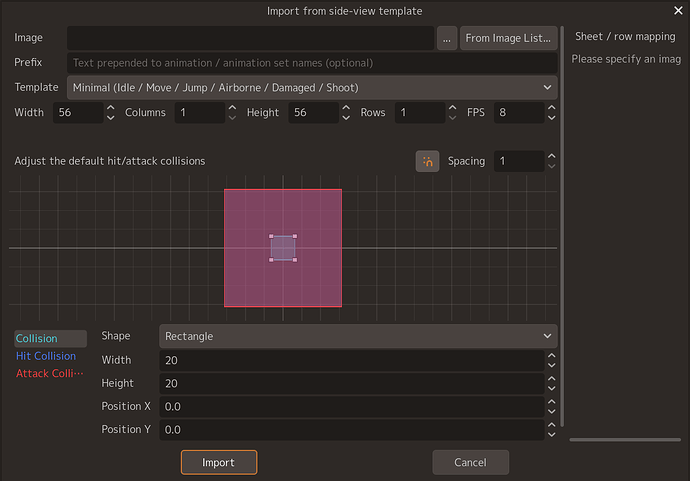Viewport: 690px width, 481px height.
Task: Decrease the collision Height value
Action: pos(552,389)
